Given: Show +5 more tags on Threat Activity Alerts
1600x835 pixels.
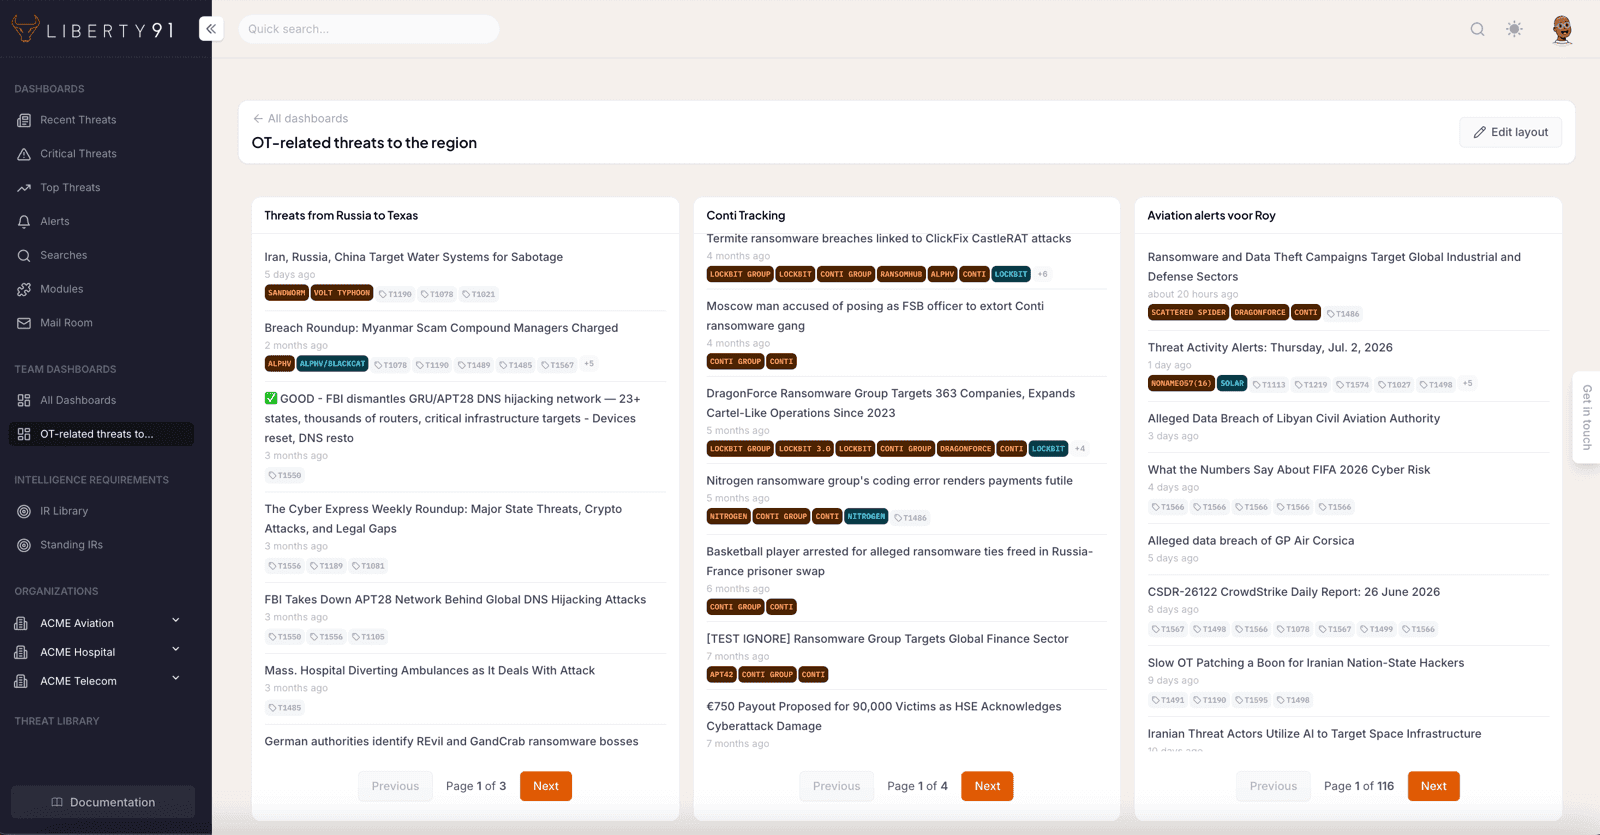Looking at the screenshot, I should (x=1468, y=384).
